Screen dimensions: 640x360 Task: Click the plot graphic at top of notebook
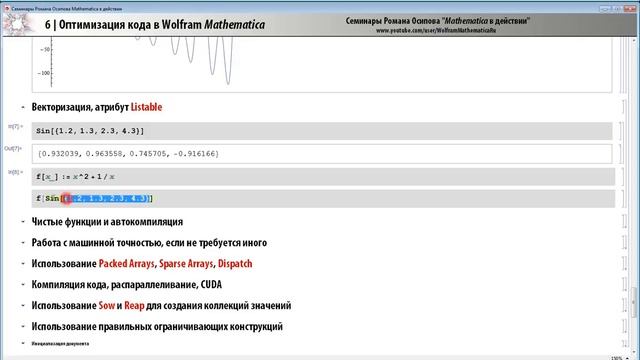(x=322, y=64)
